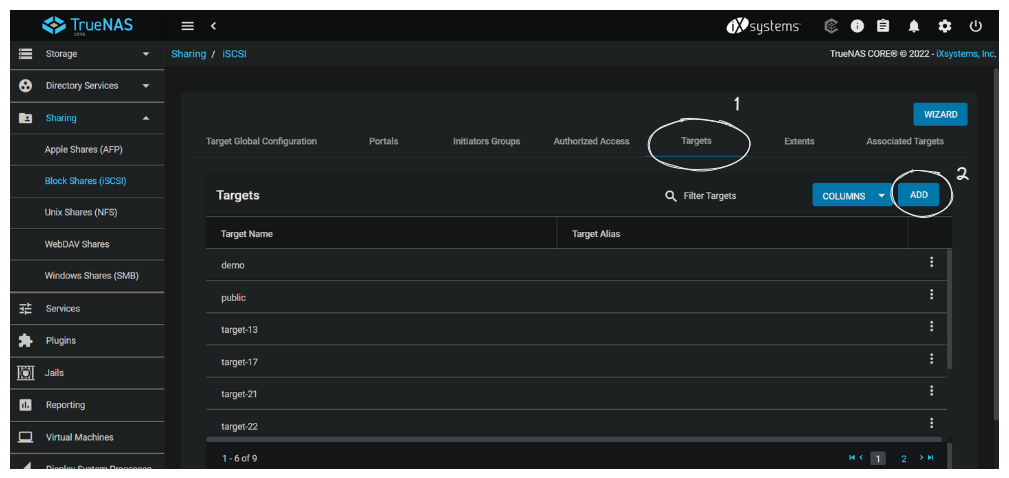Screen dimensions: 1009x478
Task: Open the Alerts bell icon
Action: (914, 26)
